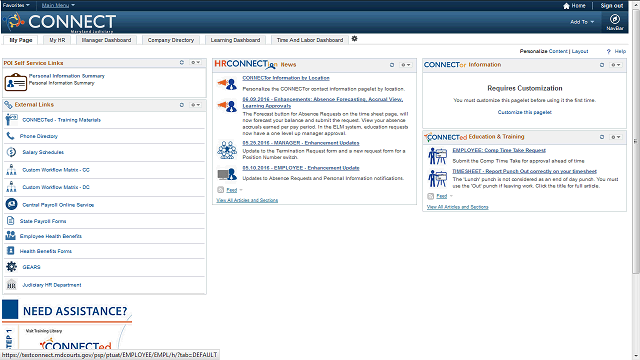
Task: Open CONNECTed Education & Training settings dropdown
Action: pos(616,137)
